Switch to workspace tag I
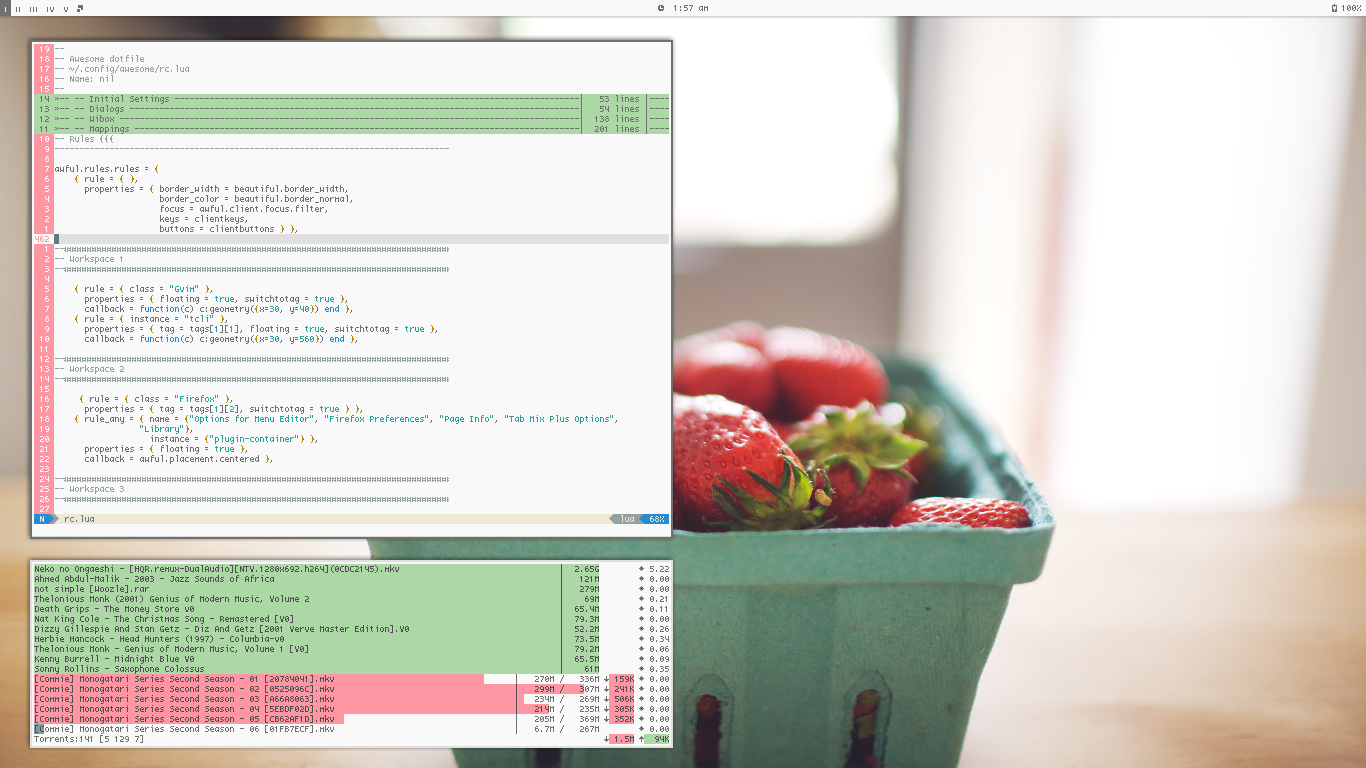 [5, 8]
